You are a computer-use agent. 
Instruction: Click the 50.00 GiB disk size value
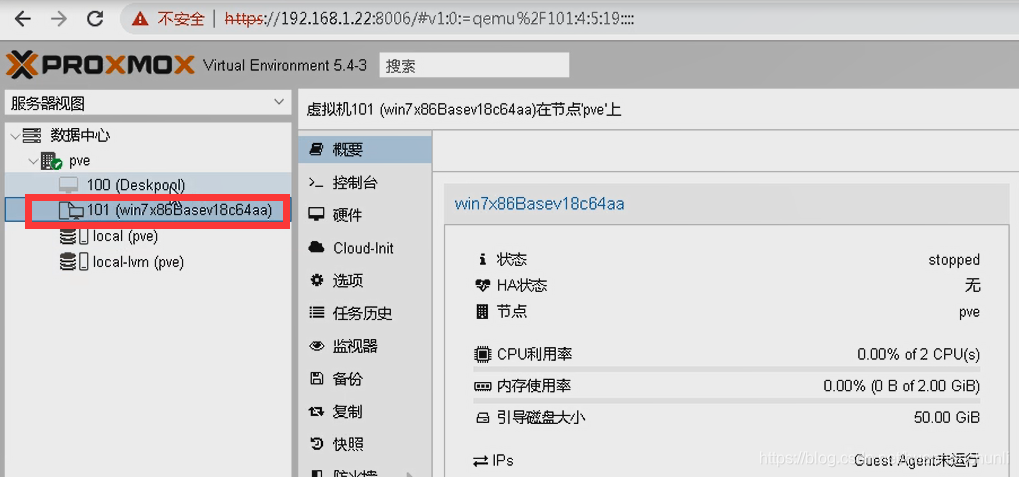(947, 417)
